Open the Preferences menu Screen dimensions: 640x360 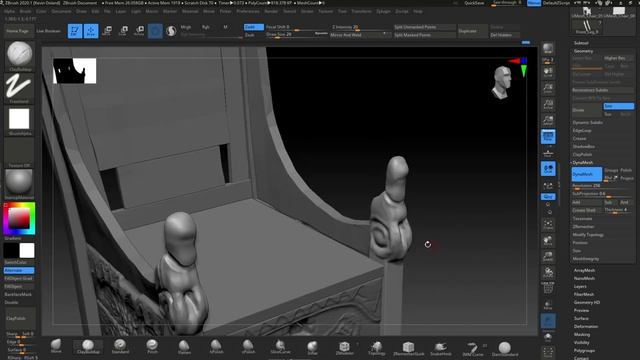[x=248, y=11]
